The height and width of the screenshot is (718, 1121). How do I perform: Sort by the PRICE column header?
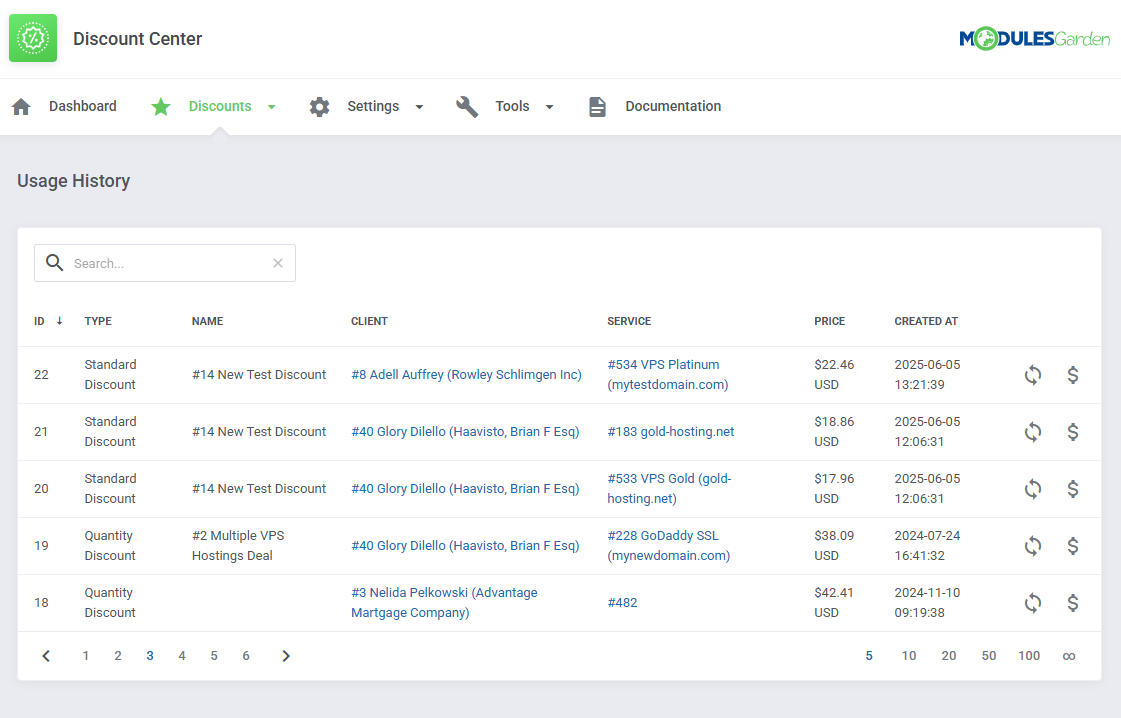click(x=829, y=321)
